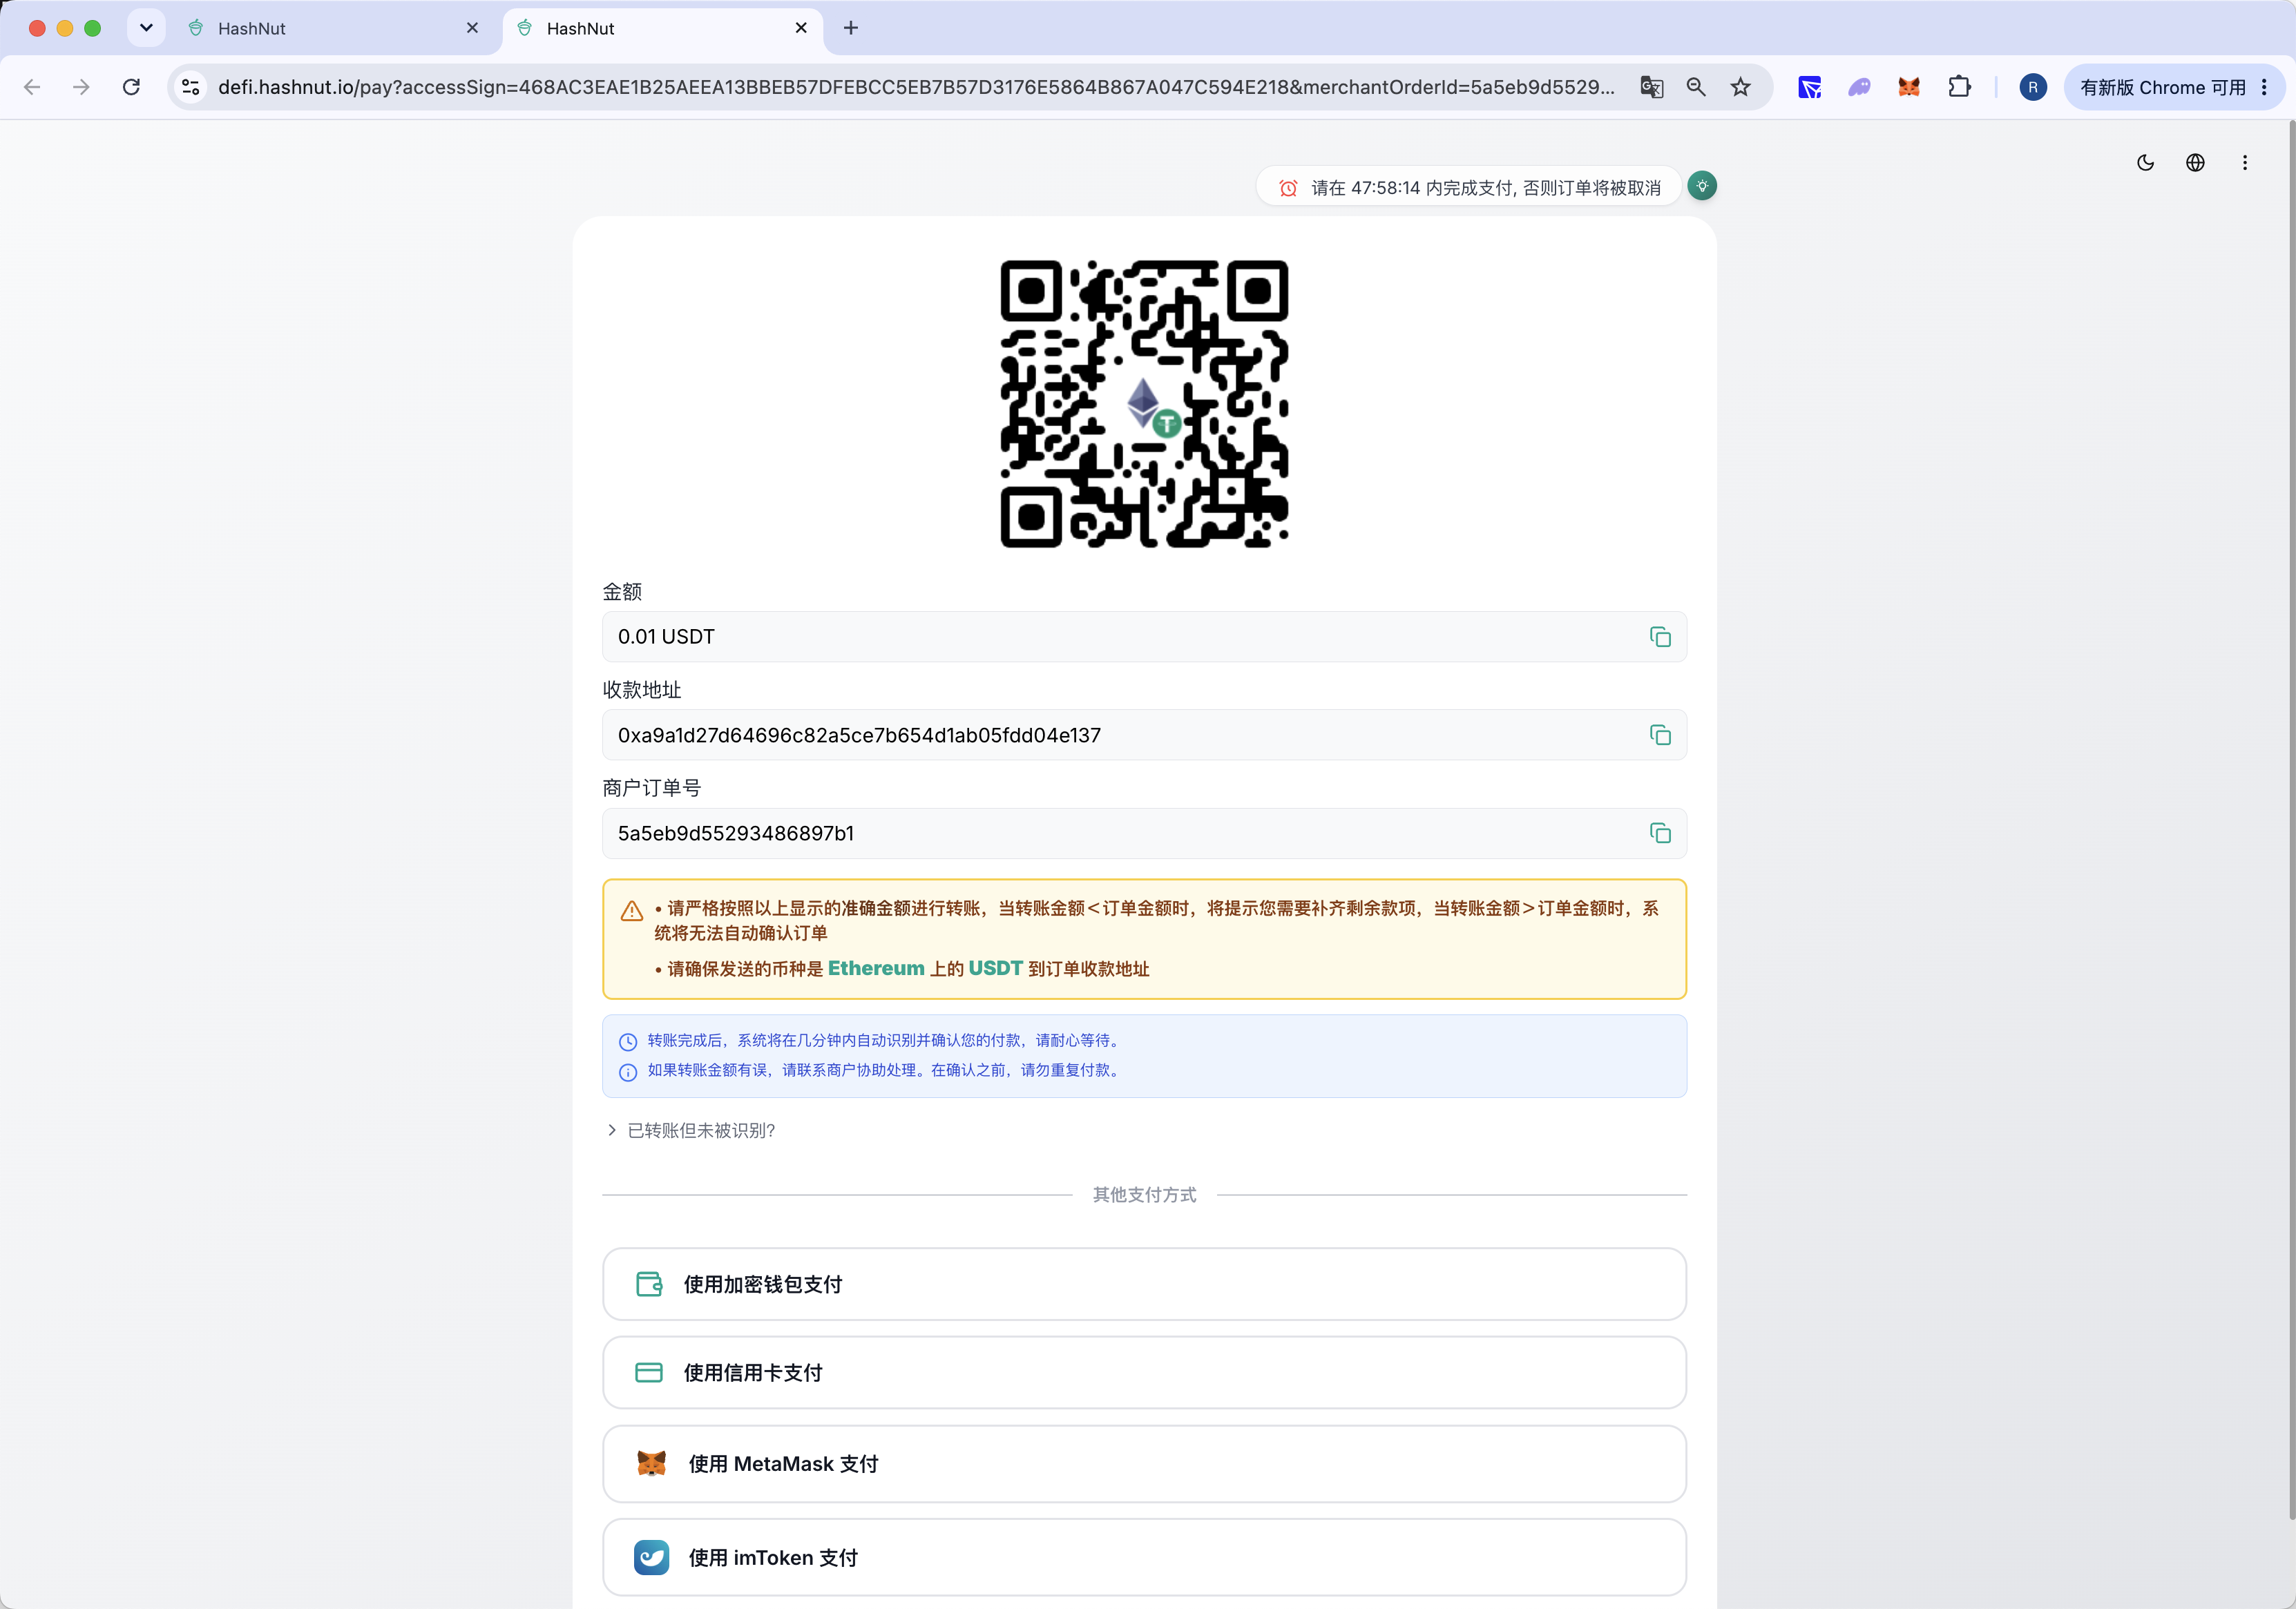Click the 其他支付方式 divider label
2296x1609 pixels.
(1144, 1195)
